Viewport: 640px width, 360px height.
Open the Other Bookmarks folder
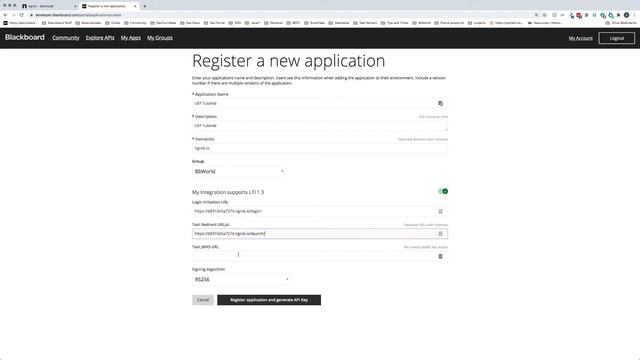(x=621, y=23)
